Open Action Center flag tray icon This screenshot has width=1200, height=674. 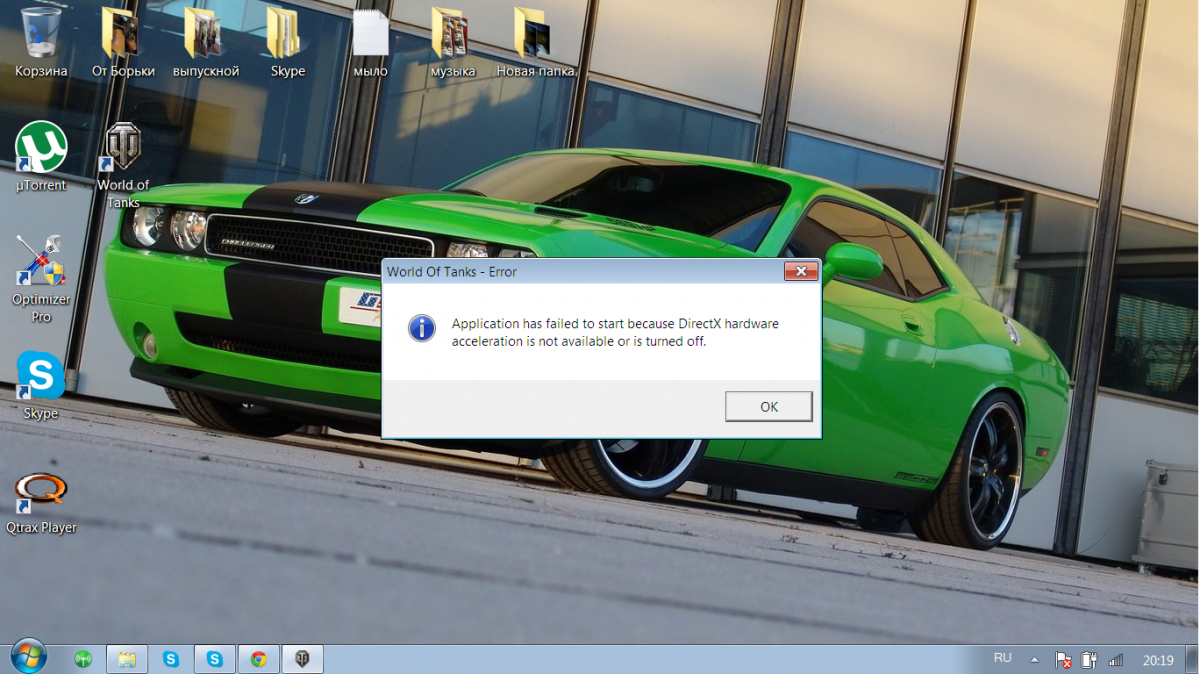pos(1064,660)
